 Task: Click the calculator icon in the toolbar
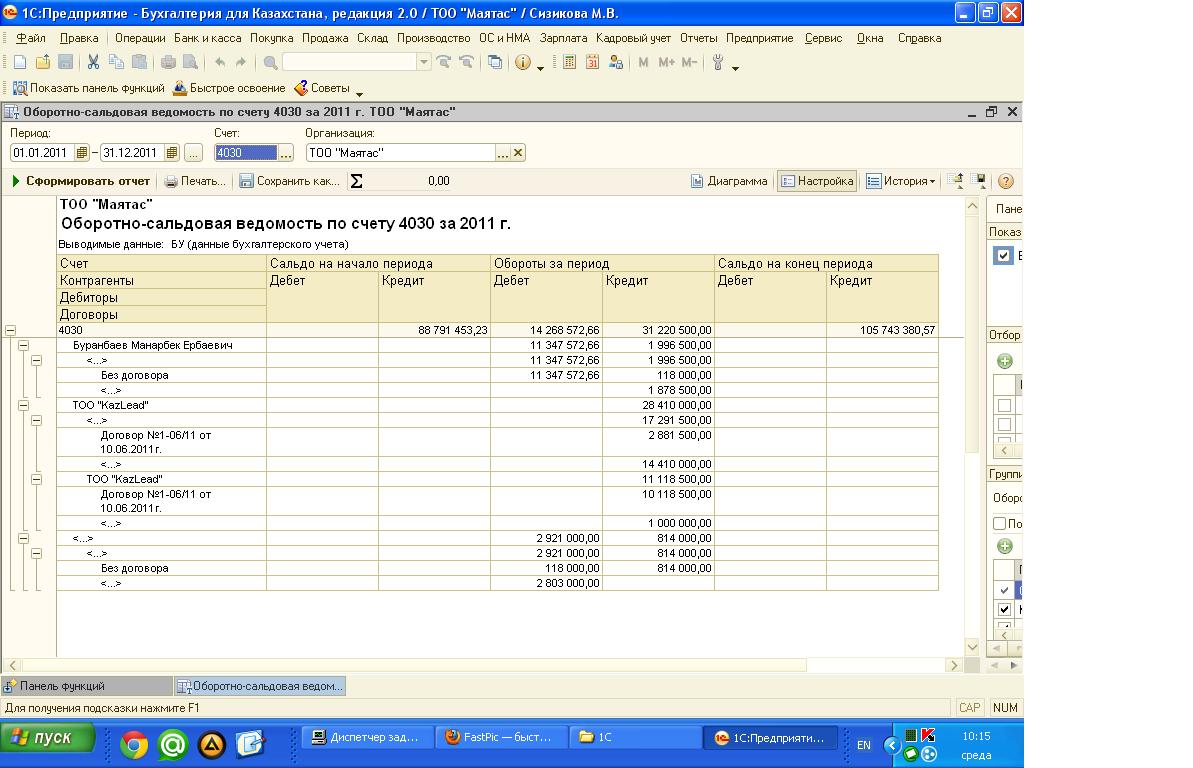pyautogui.click(x=569, y=62)
